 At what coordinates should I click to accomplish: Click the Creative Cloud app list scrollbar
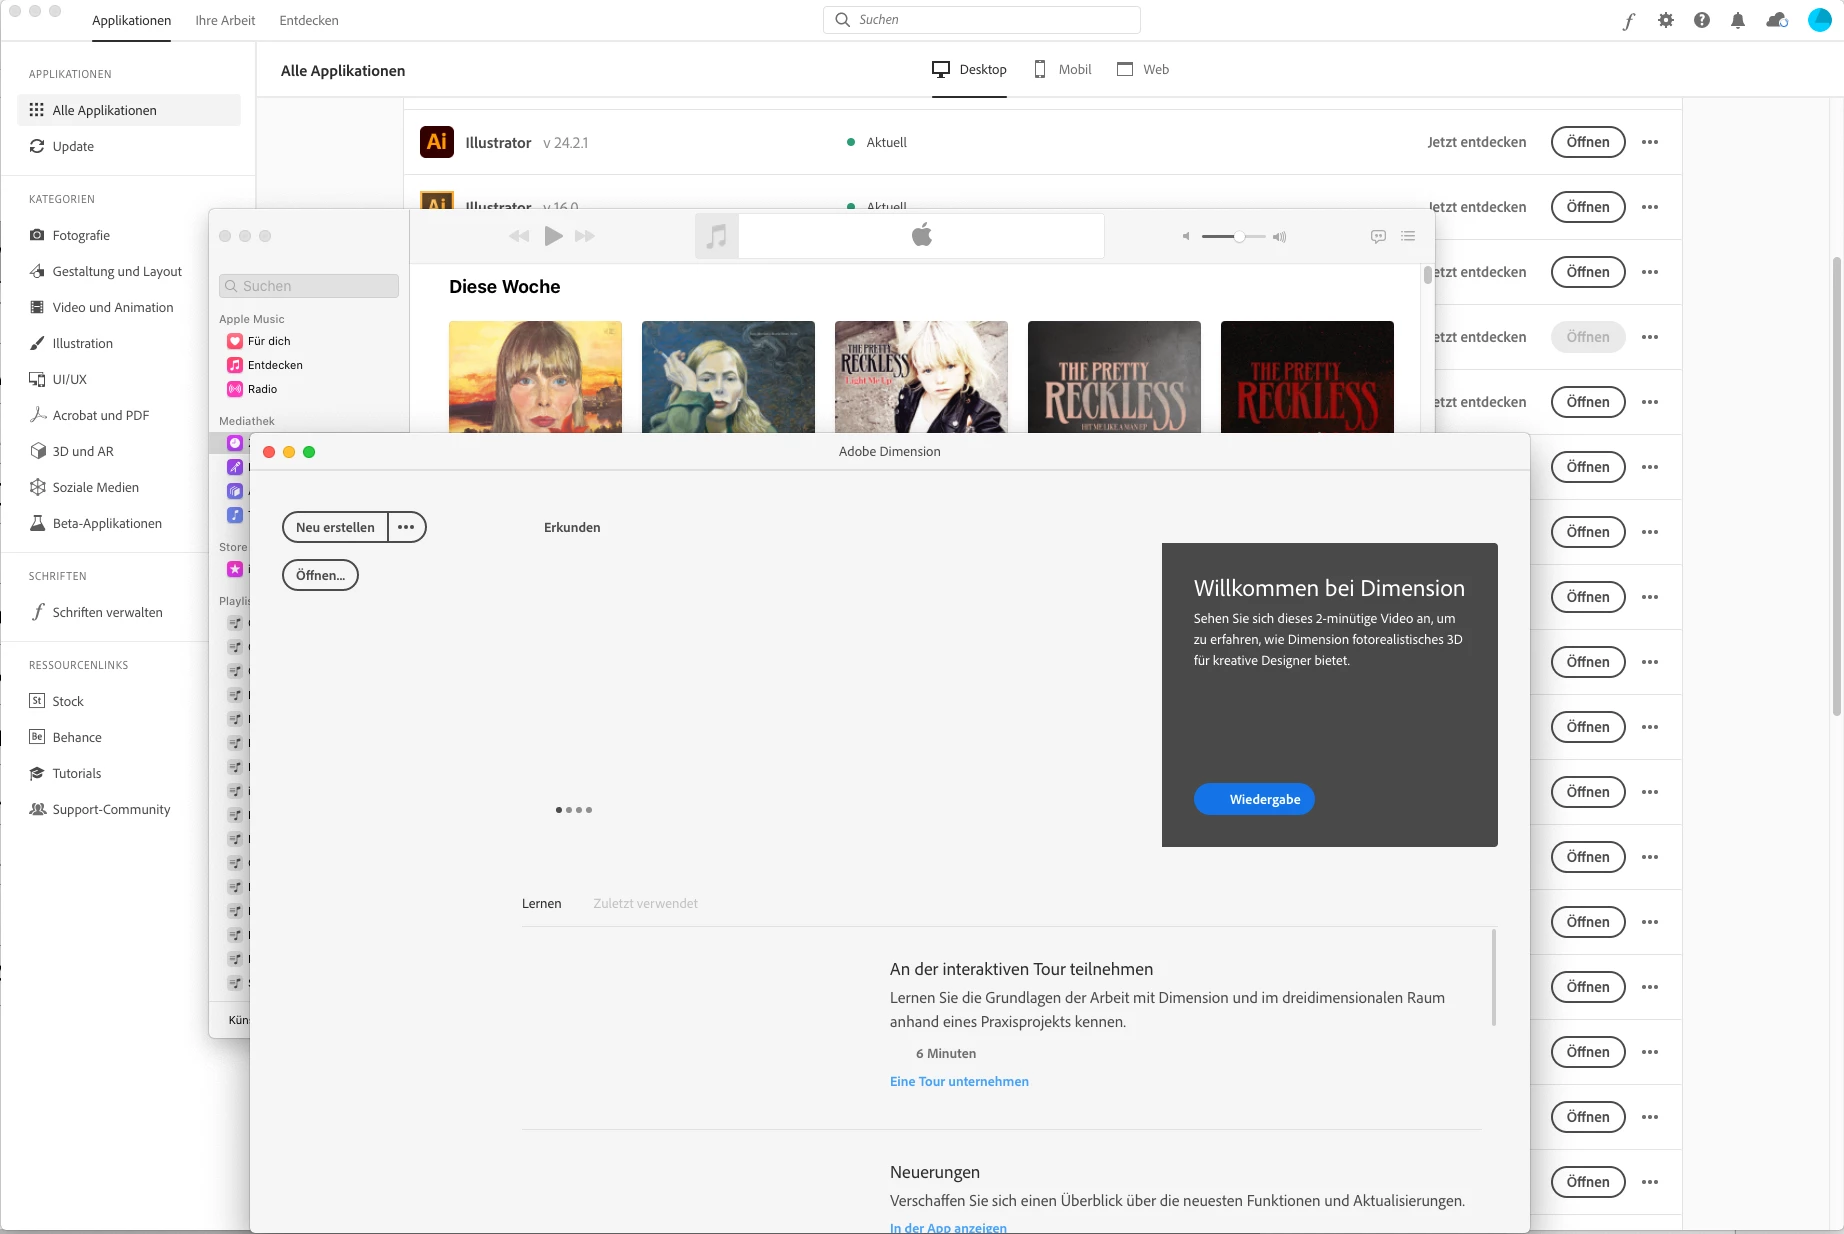(1837, 487)
